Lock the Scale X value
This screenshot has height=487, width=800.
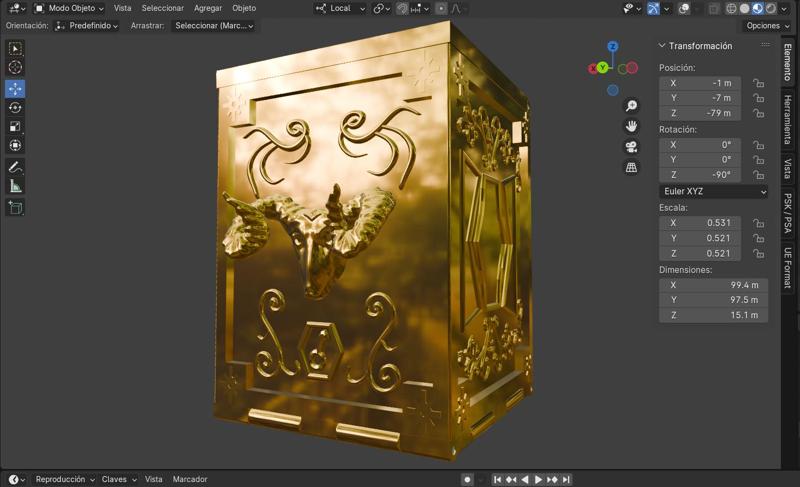[758, 223]
